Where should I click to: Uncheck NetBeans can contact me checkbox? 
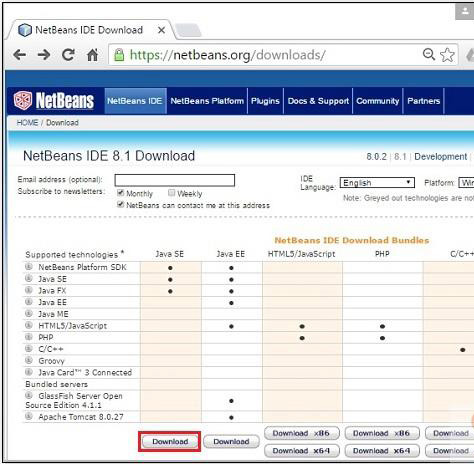click(120, 204)
